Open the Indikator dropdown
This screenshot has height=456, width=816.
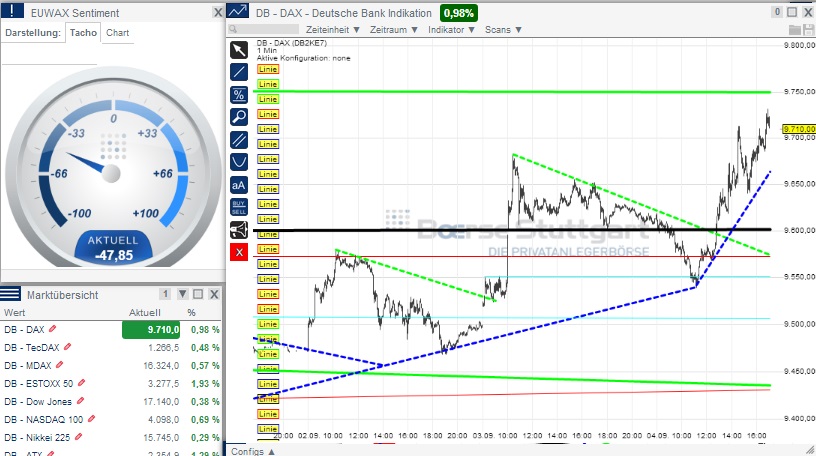(452, 30)
